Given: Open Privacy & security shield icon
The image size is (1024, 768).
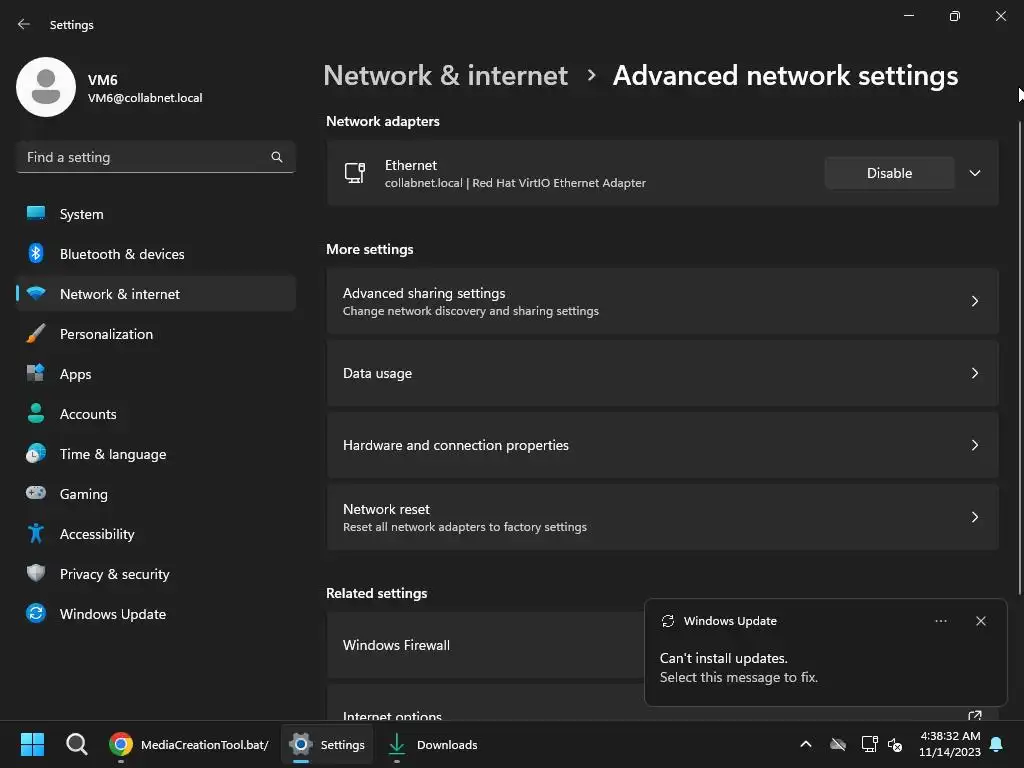Looking at the screenshot, I should coord(36,574).
